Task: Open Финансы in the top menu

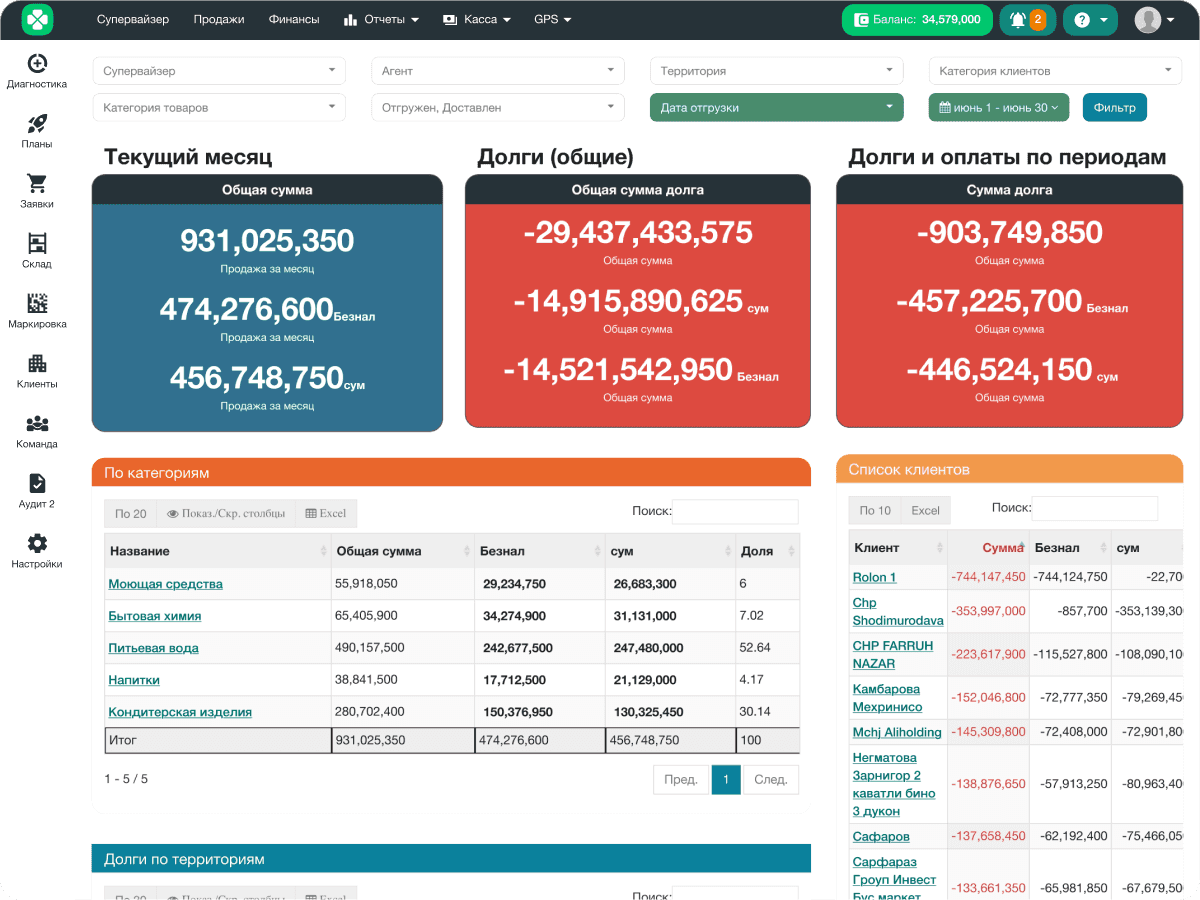Action: 294,19
